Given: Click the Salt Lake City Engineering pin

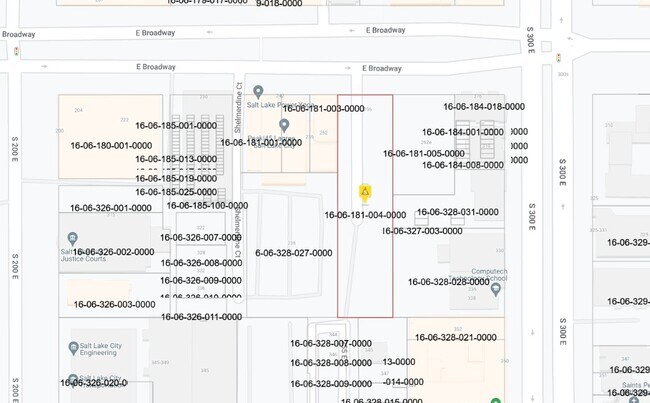Looking at the screenshot, I should pyautogui.click(x=74, y=348).
